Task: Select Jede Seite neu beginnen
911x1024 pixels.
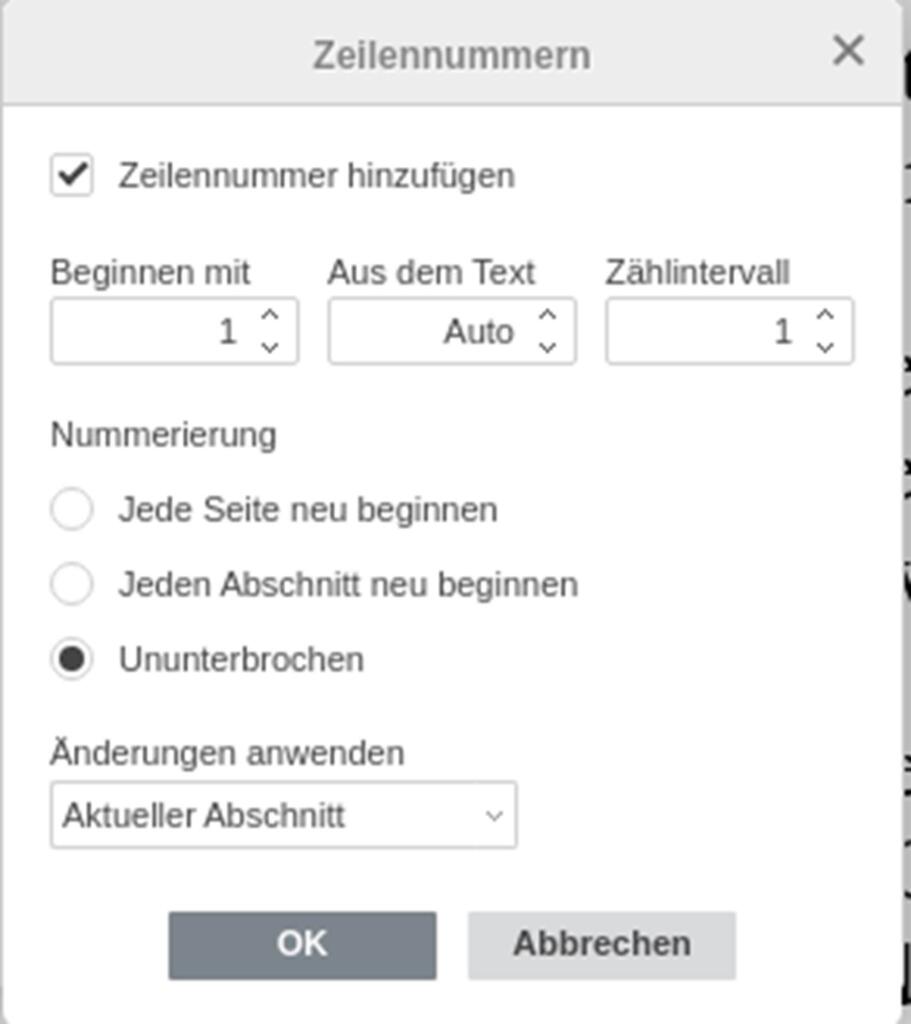Action: point(72,509)
